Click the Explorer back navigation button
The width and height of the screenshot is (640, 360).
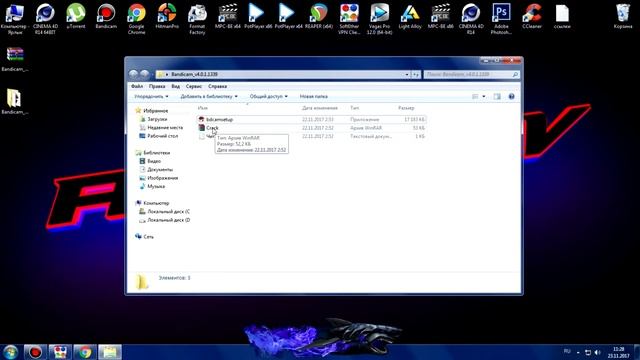(x=133, y=74)
